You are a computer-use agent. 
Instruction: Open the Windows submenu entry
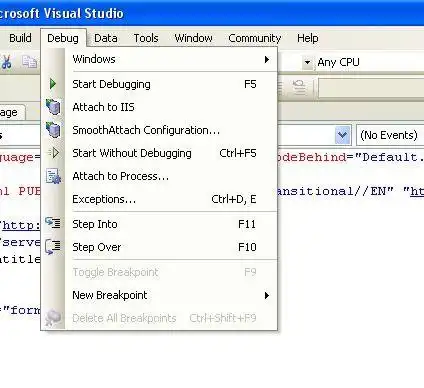click(159, 59)
